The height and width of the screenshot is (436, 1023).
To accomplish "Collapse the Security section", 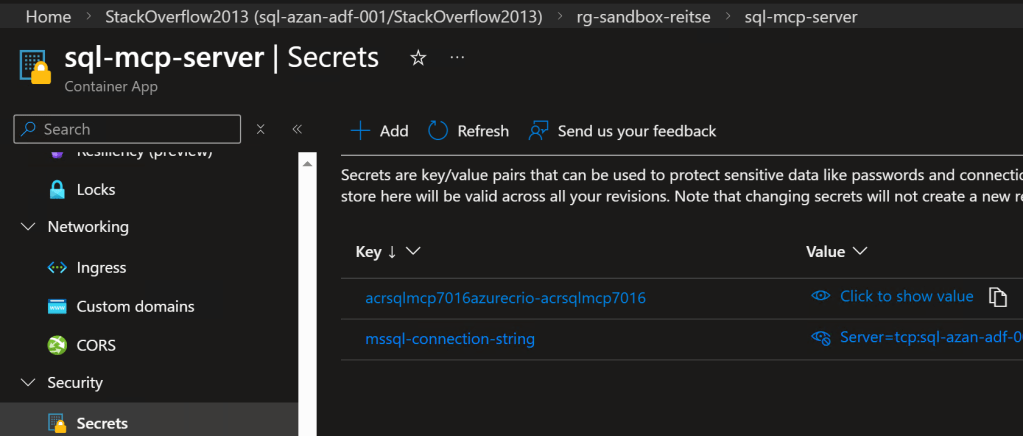I will click(27, 383).
